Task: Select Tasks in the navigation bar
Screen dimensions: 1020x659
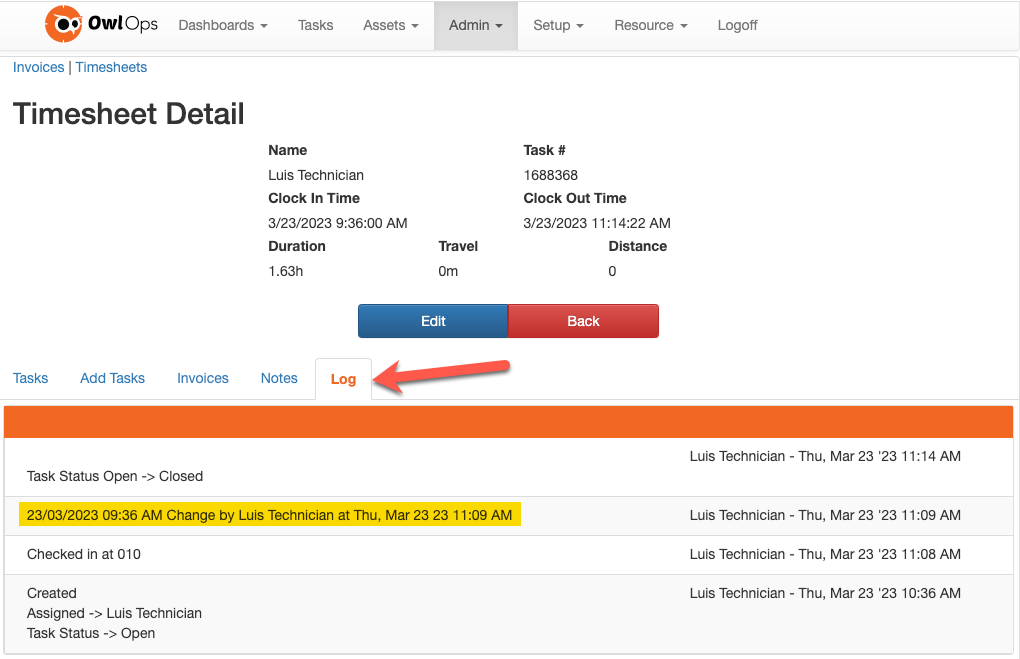Action: (x=315, y=25)
